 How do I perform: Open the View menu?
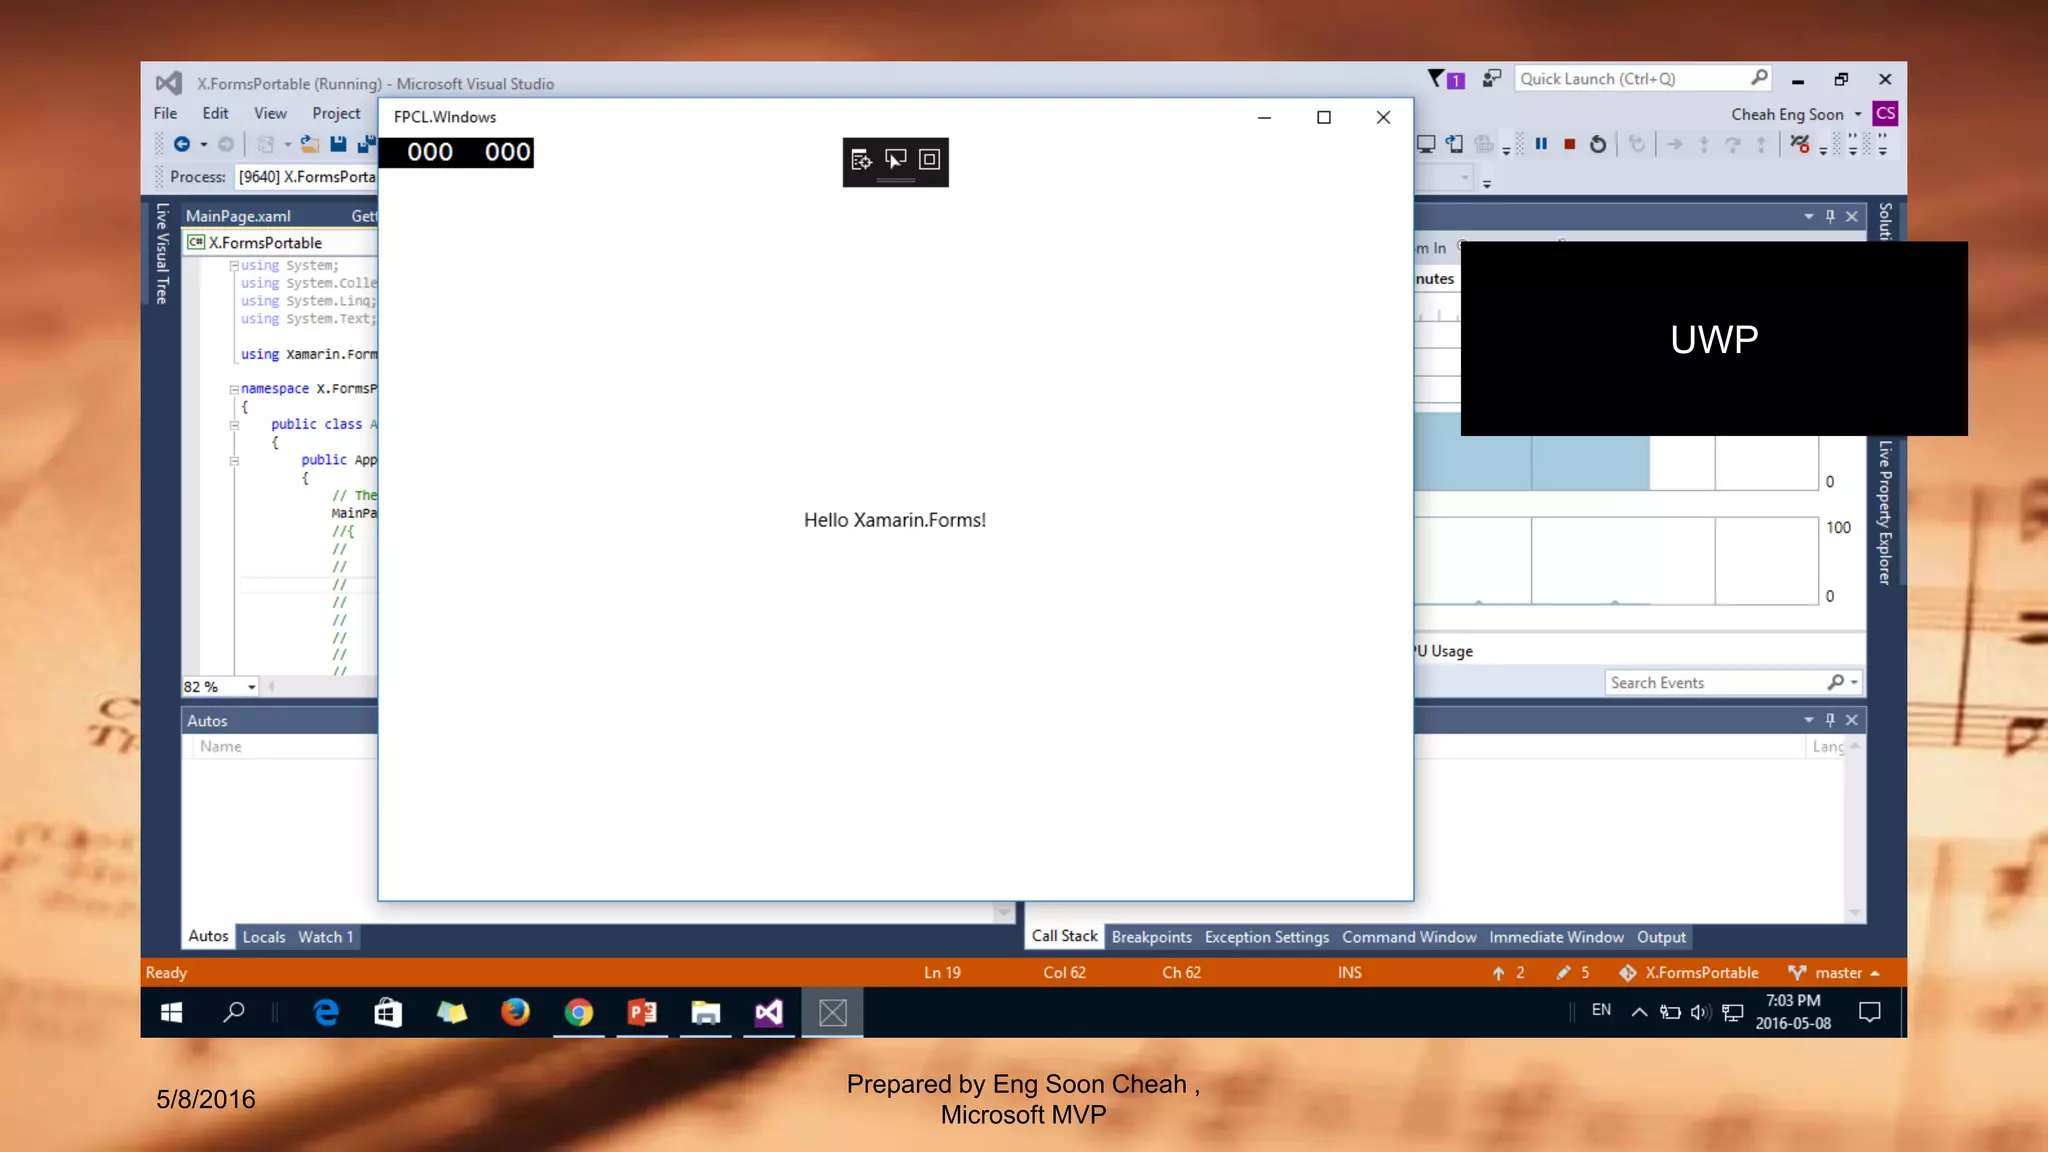pos(270,114)
